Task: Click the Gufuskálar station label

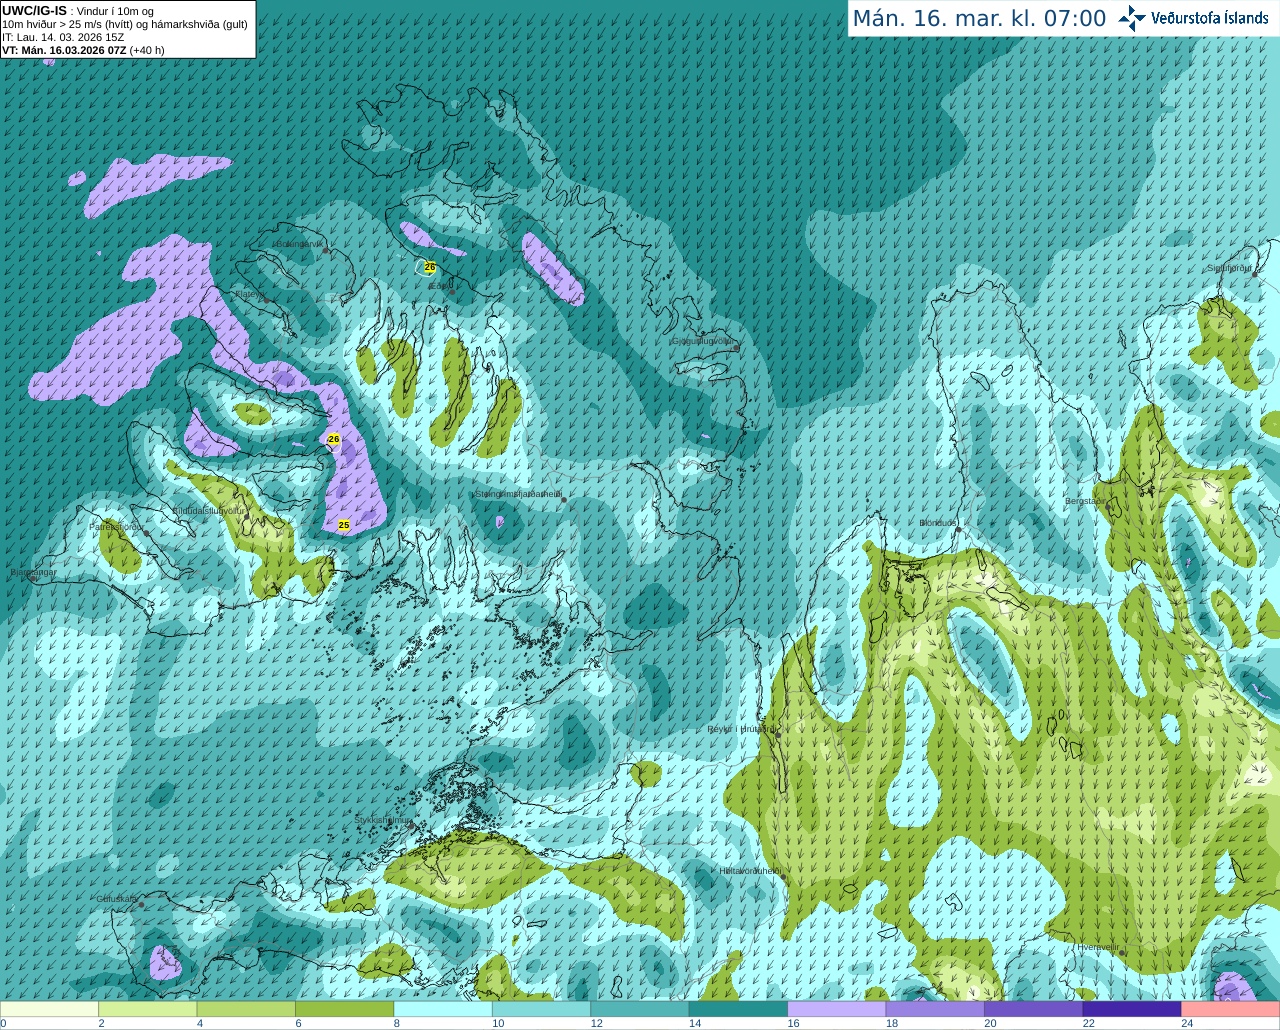Action: 117,899
